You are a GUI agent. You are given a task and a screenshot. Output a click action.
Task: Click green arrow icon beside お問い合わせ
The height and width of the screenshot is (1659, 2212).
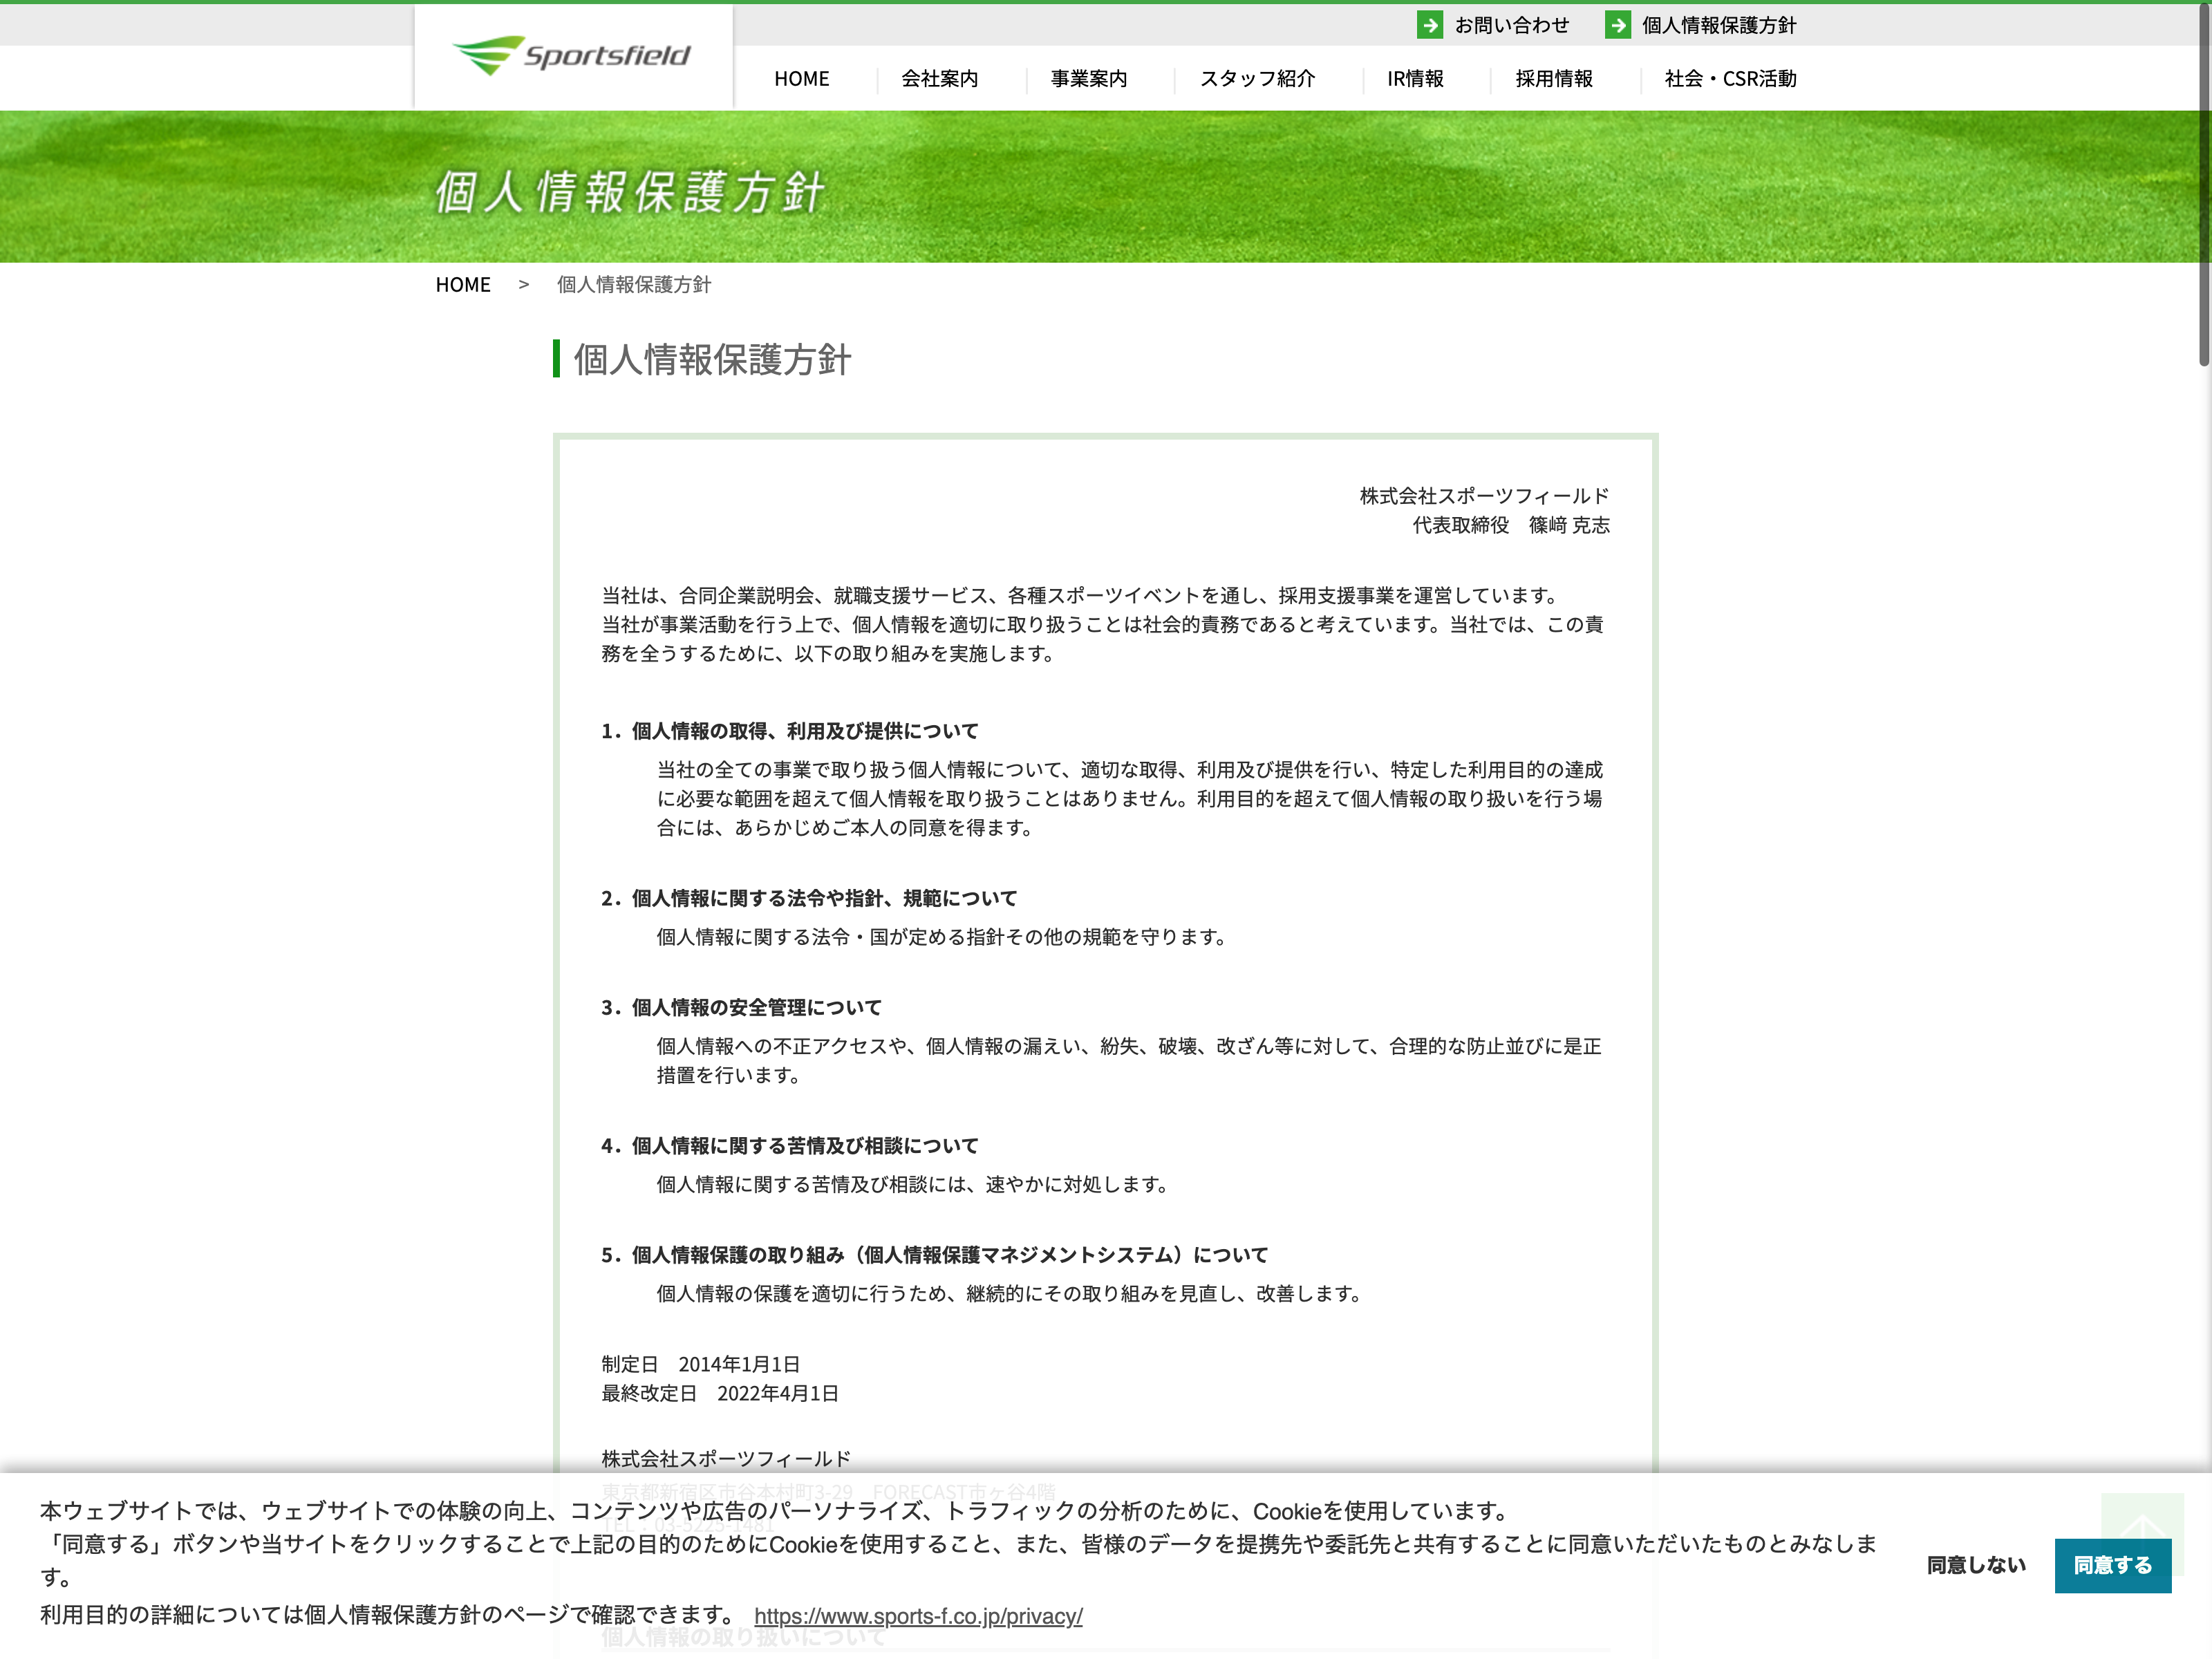pos(1429,25)
